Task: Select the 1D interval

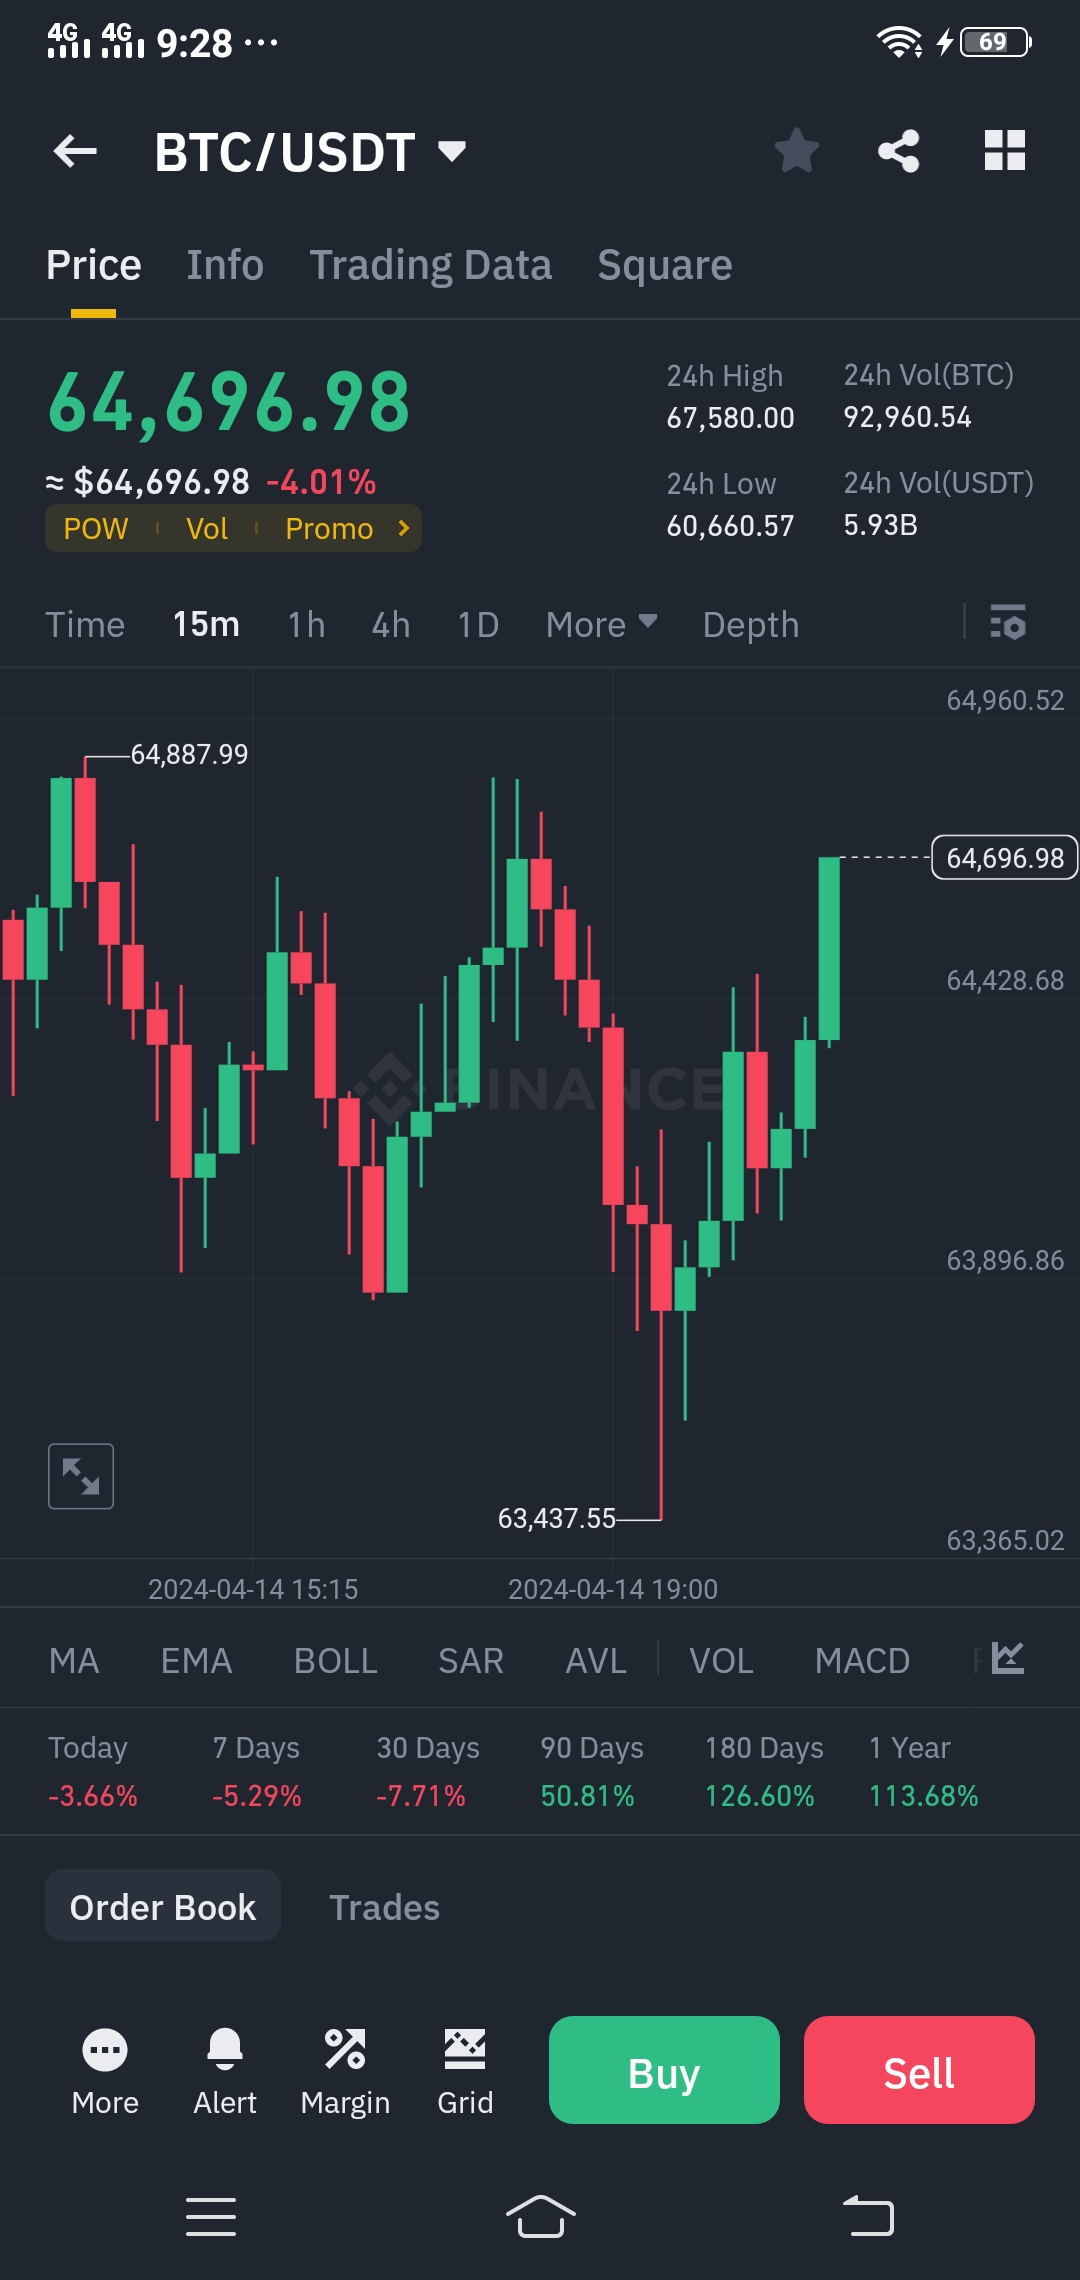Action: (x=478, y=625)
